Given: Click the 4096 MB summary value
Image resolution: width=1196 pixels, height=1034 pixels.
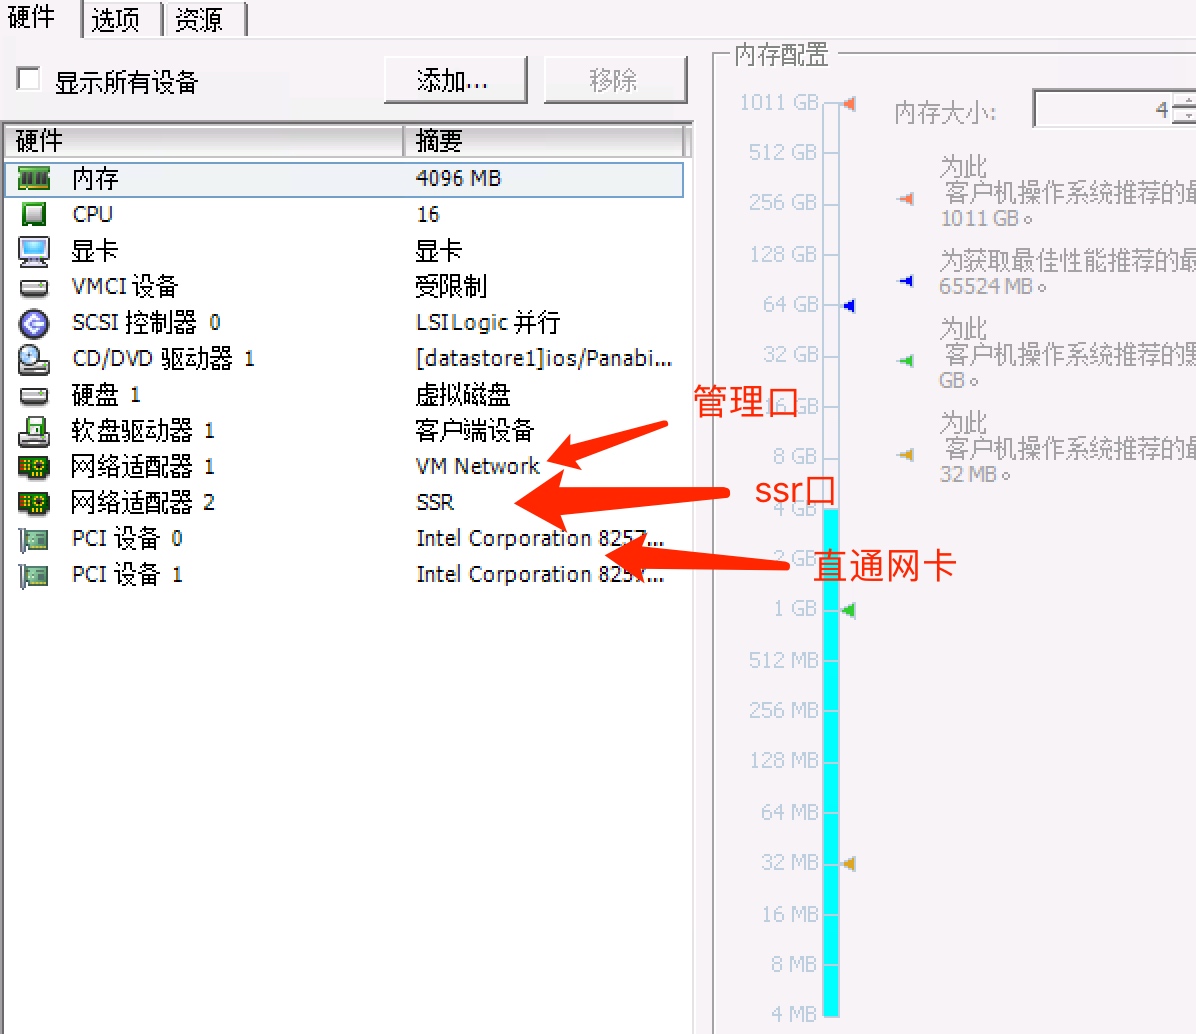Looking at the screenshot, I should (x=458, y=178).
